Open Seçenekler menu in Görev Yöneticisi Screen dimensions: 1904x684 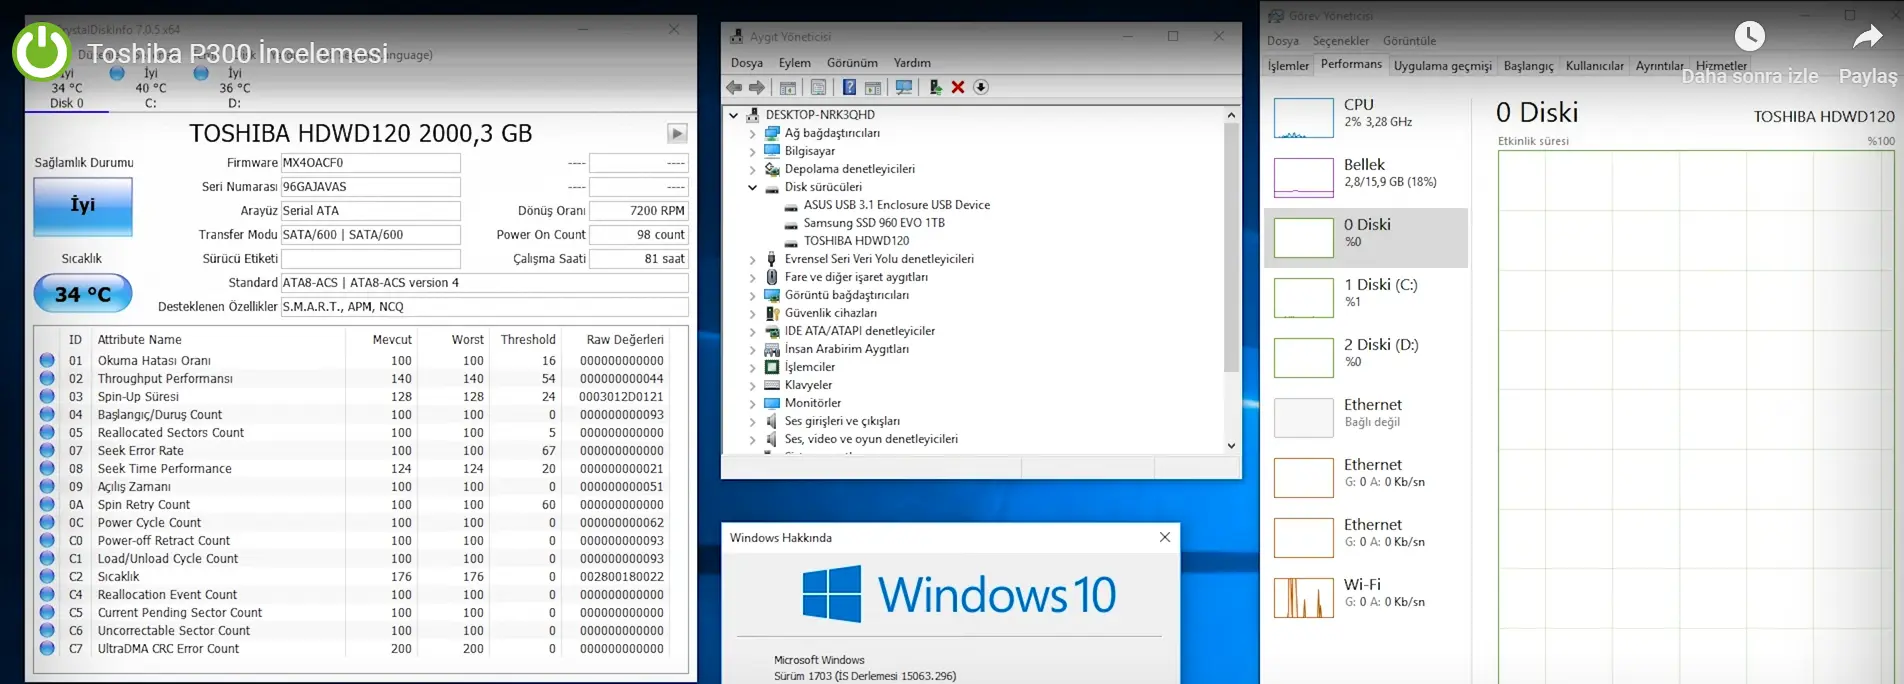point(1341,41)
